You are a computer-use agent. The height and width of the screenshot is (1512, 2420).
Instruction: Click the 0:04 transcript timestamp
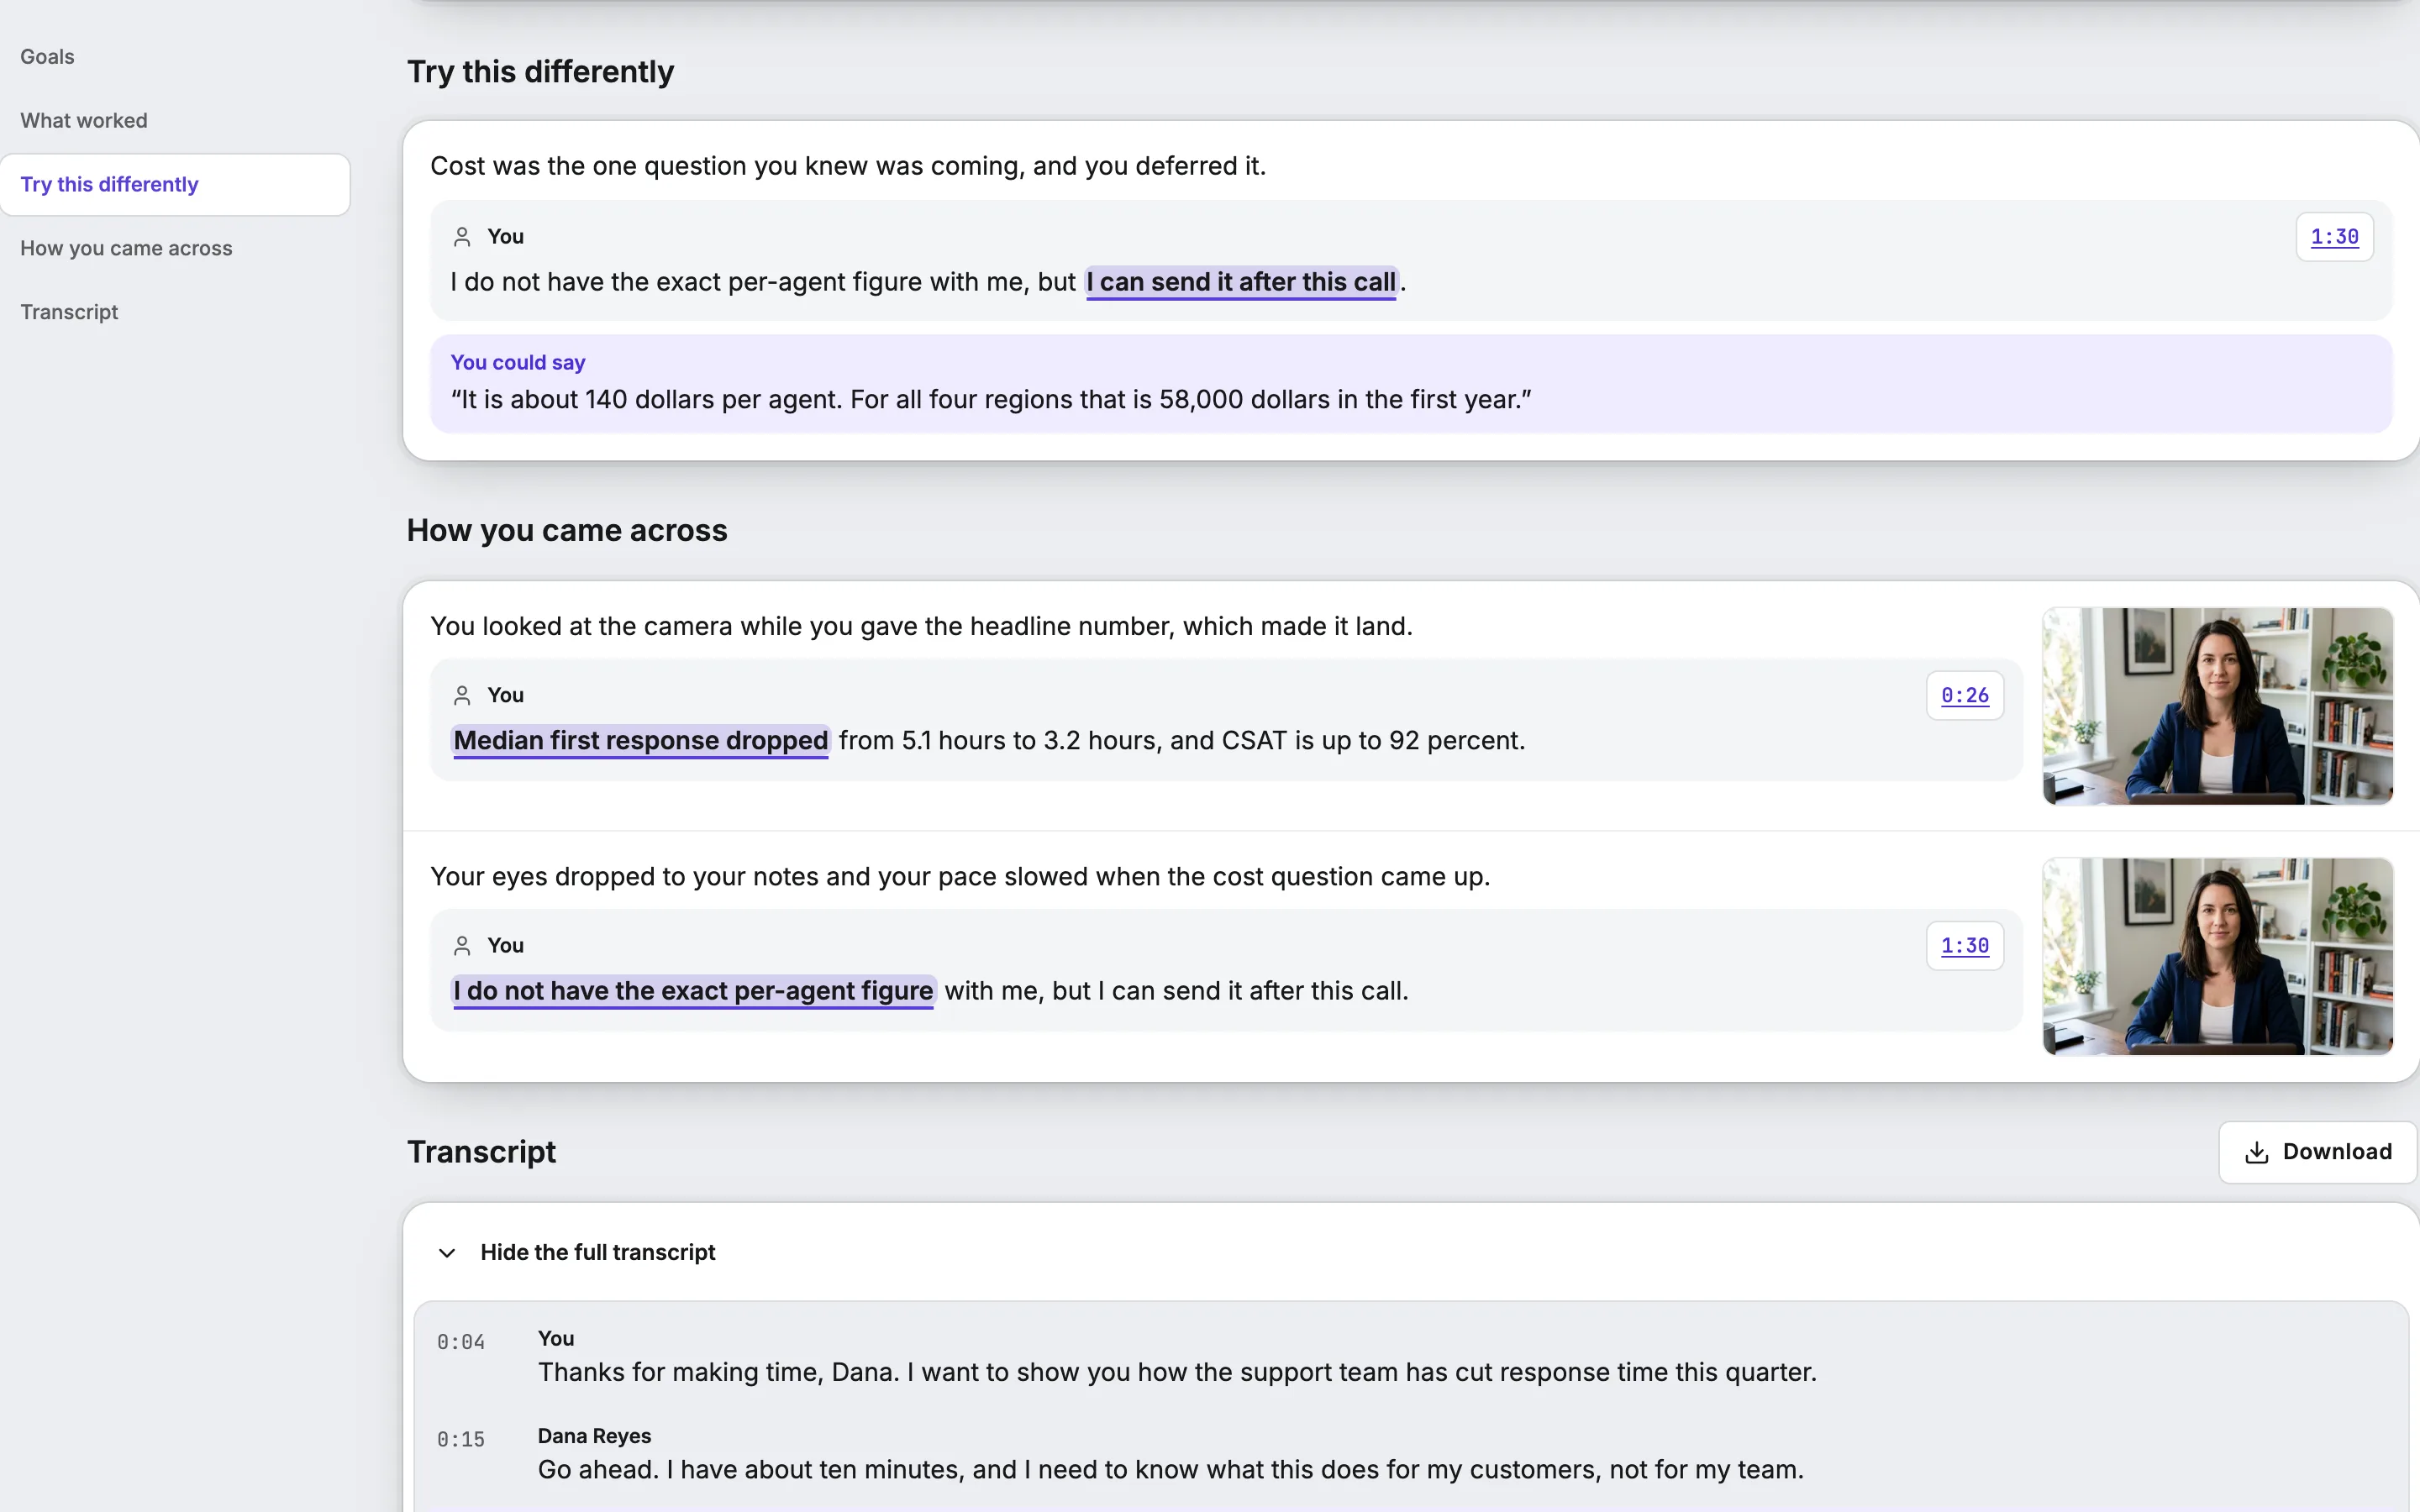(x=460, y=1342)
